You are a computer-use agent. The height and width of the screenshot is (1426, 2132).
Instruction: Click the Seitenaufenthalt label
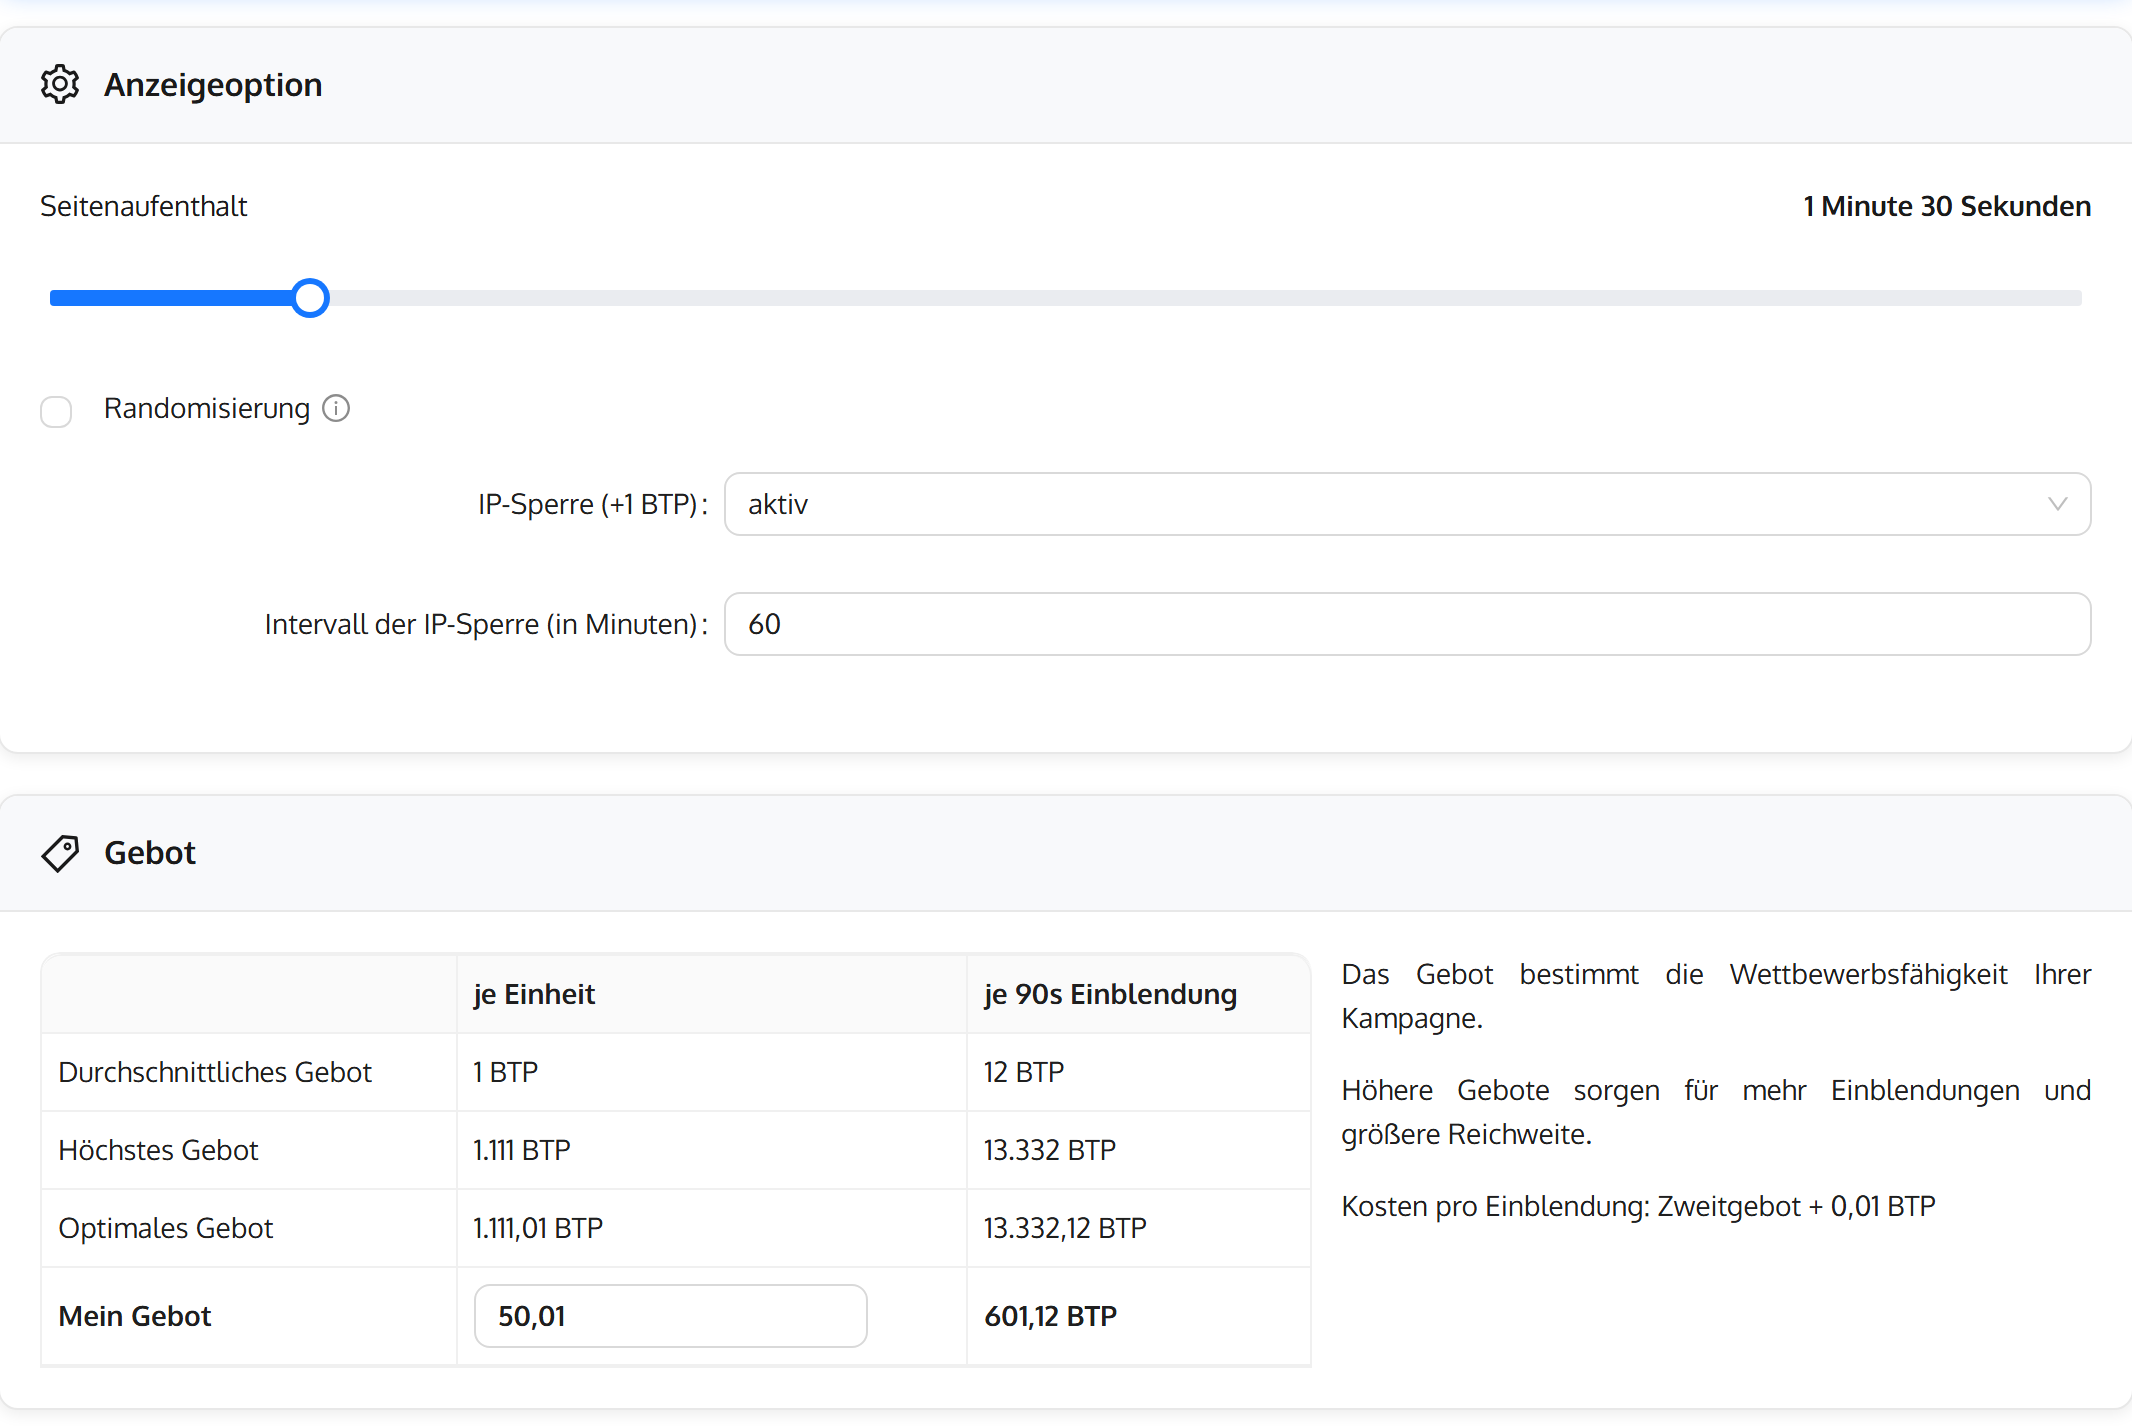click(x=143, y=206)
